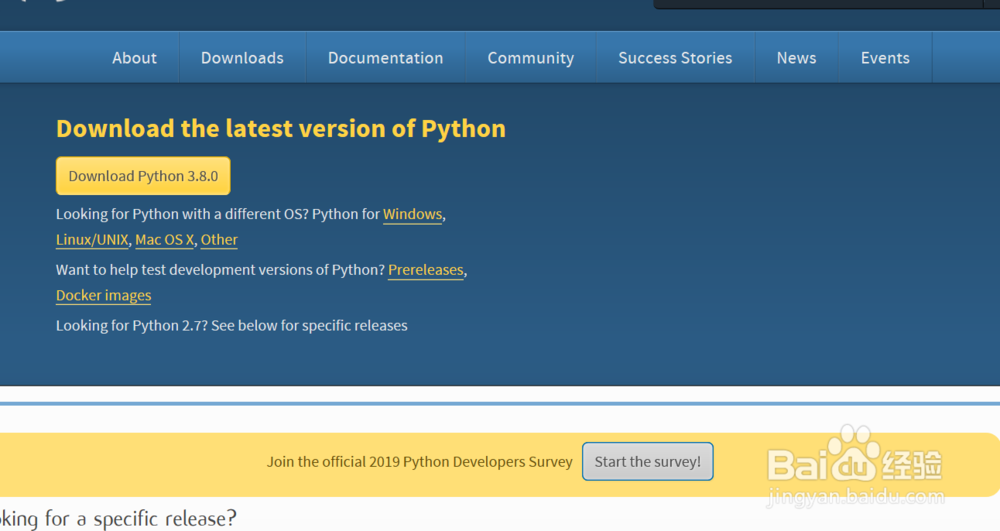Open the Community menu

tap(531, 58)
